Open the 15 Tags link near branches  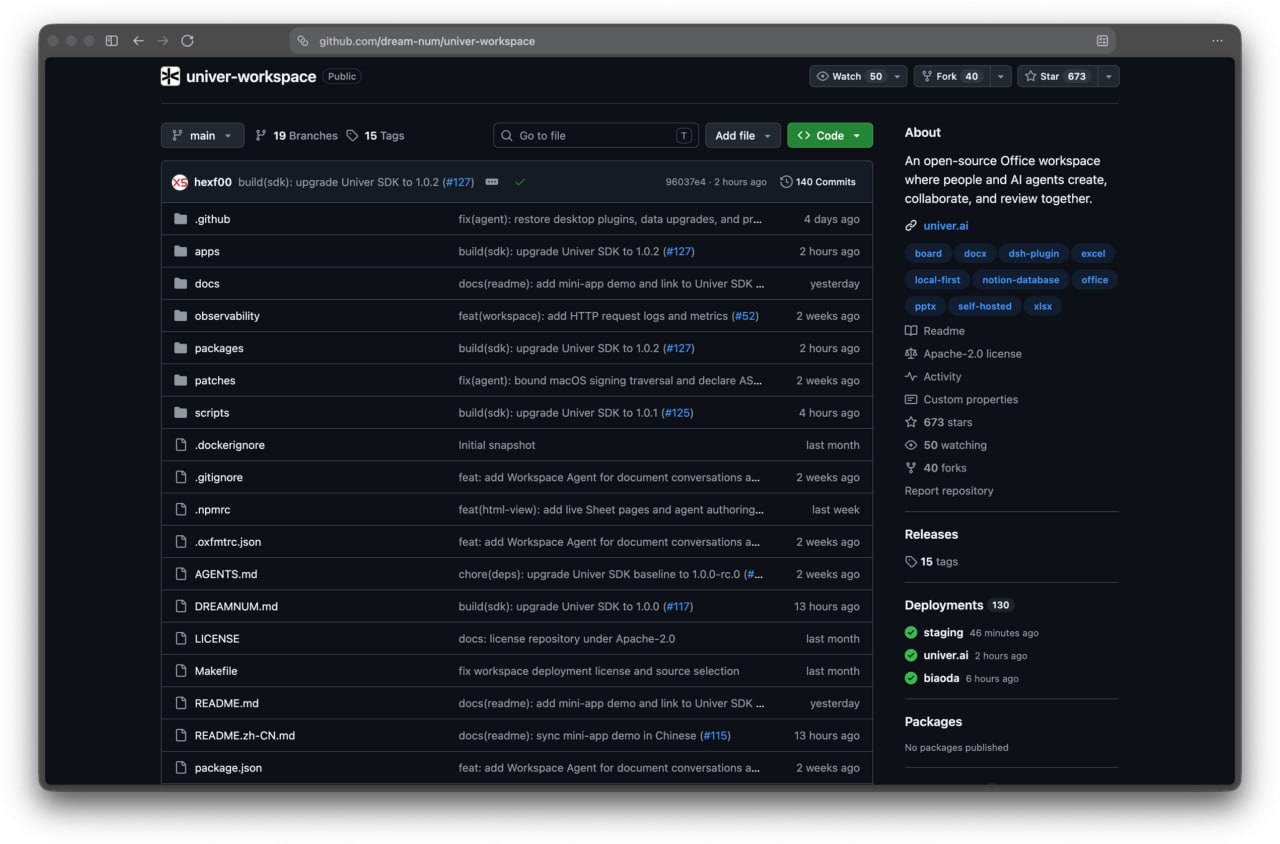pyautogui.click(x=375, y=136)
